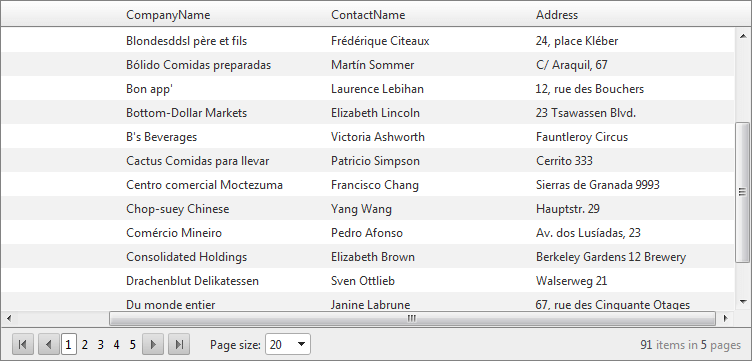
Task: Click the horizontal scrollbar left arrow
Action: [8, 318]
